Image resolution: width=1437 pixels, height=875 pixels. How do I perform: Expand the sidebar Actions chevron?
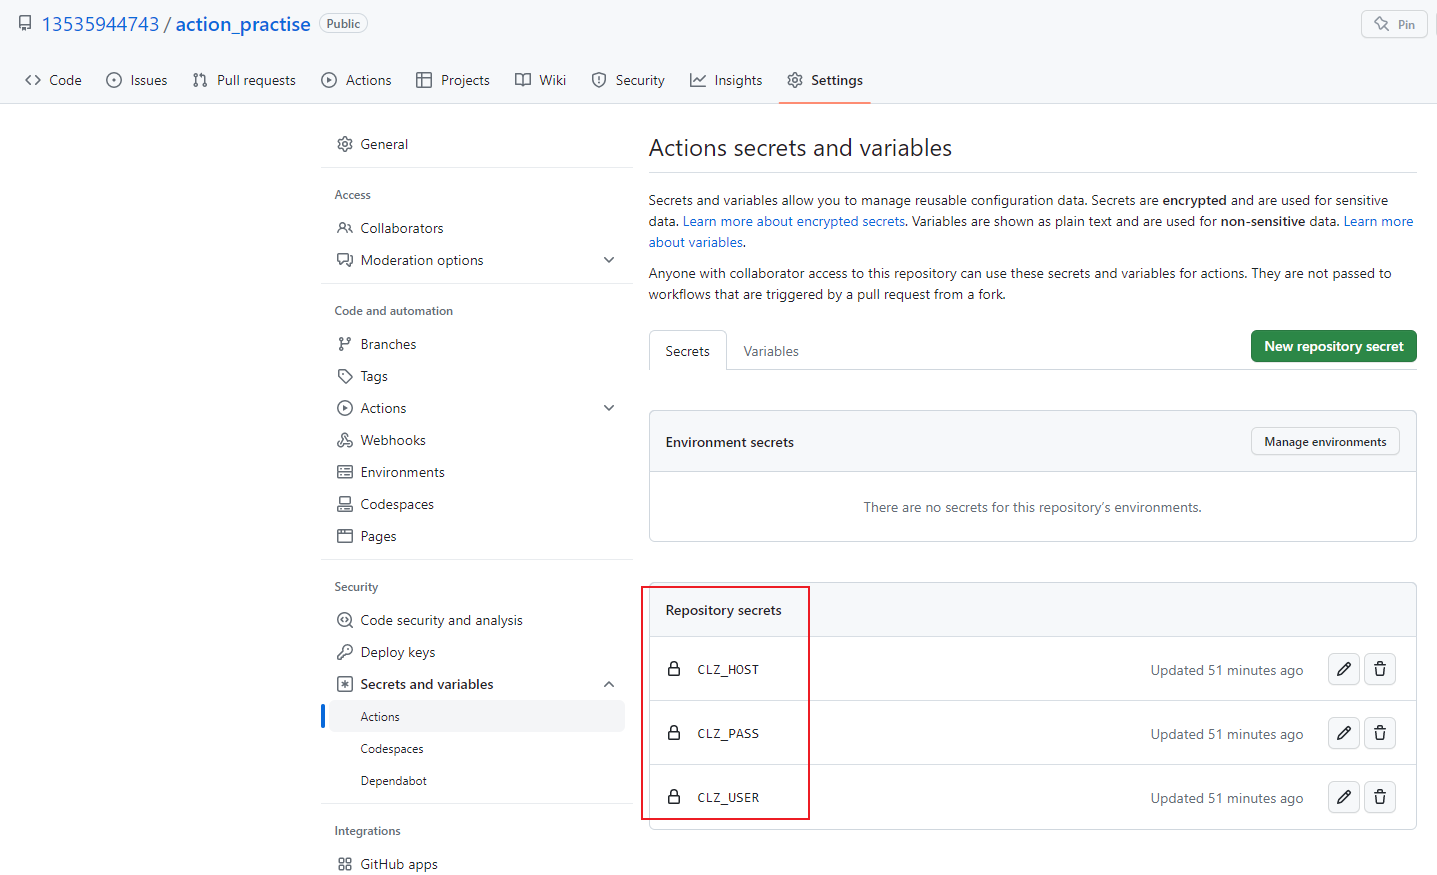pos(609,408)
